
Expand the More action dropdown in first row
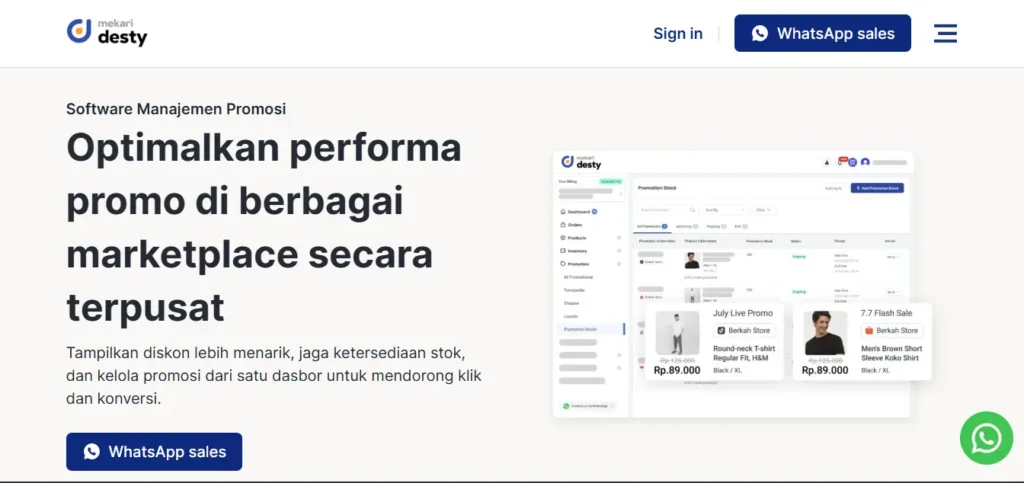tap(892, 257)
